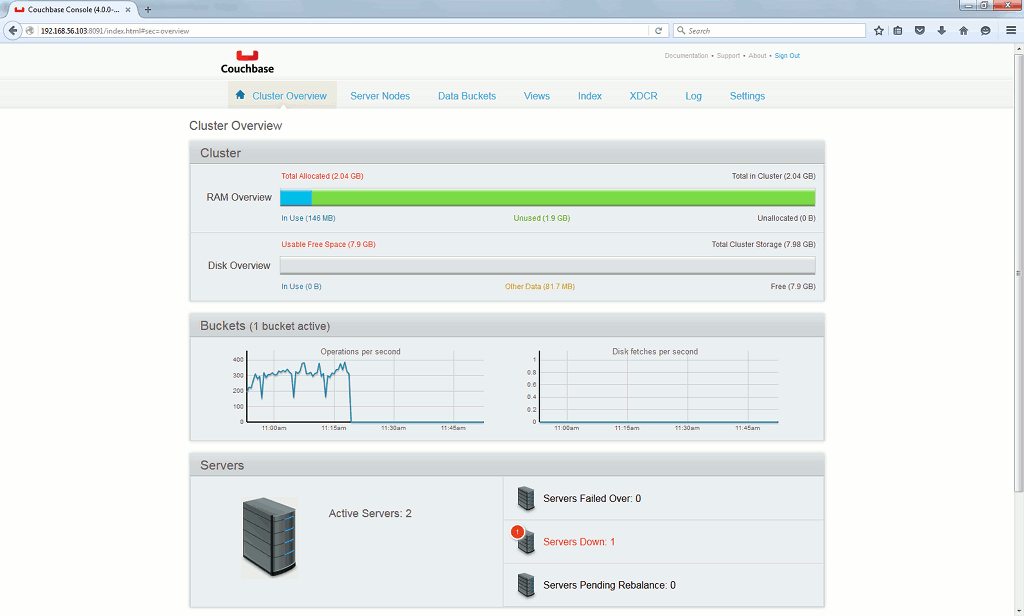1024x616 pixels.
Task: Go to the Views tab
Action: click(537, 96)
